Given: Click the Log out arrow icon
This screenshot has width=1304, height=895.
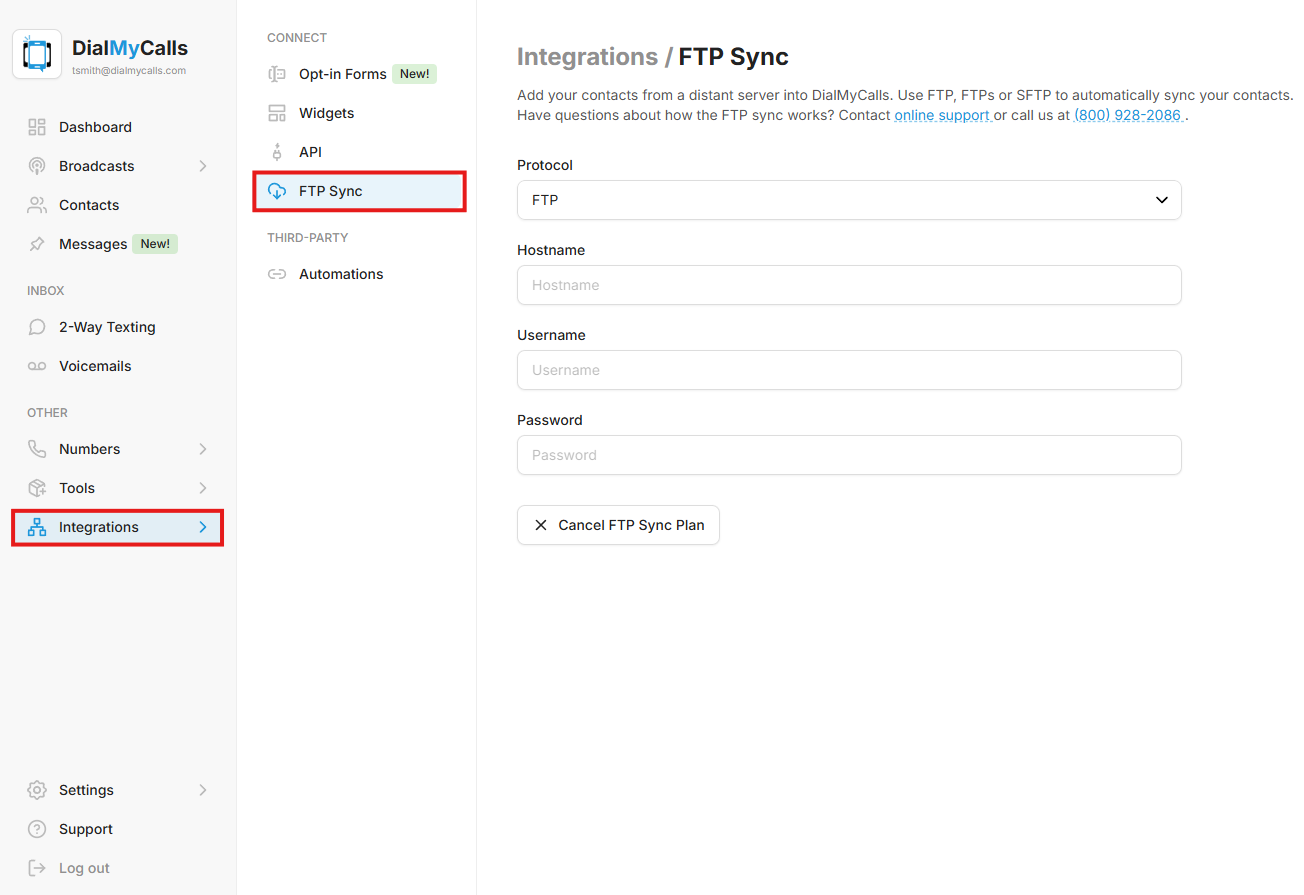Looking at the screenshot, I should (37, 868).
